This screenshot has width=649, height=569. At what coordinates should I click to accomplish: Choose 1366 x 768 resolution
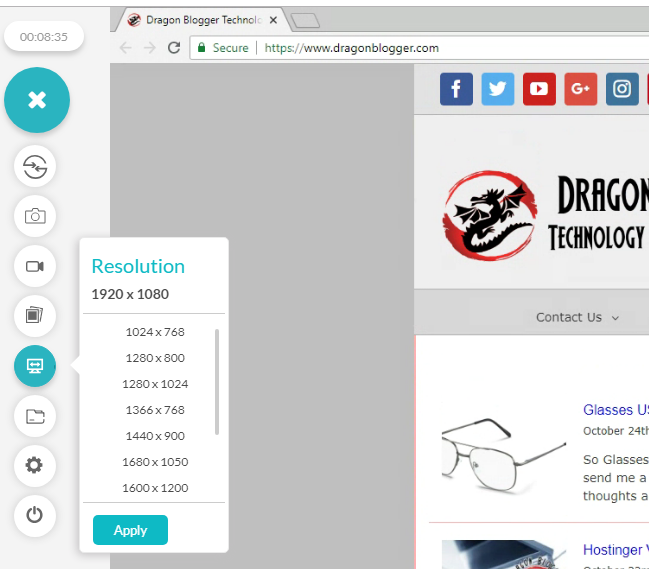(155, 410)
